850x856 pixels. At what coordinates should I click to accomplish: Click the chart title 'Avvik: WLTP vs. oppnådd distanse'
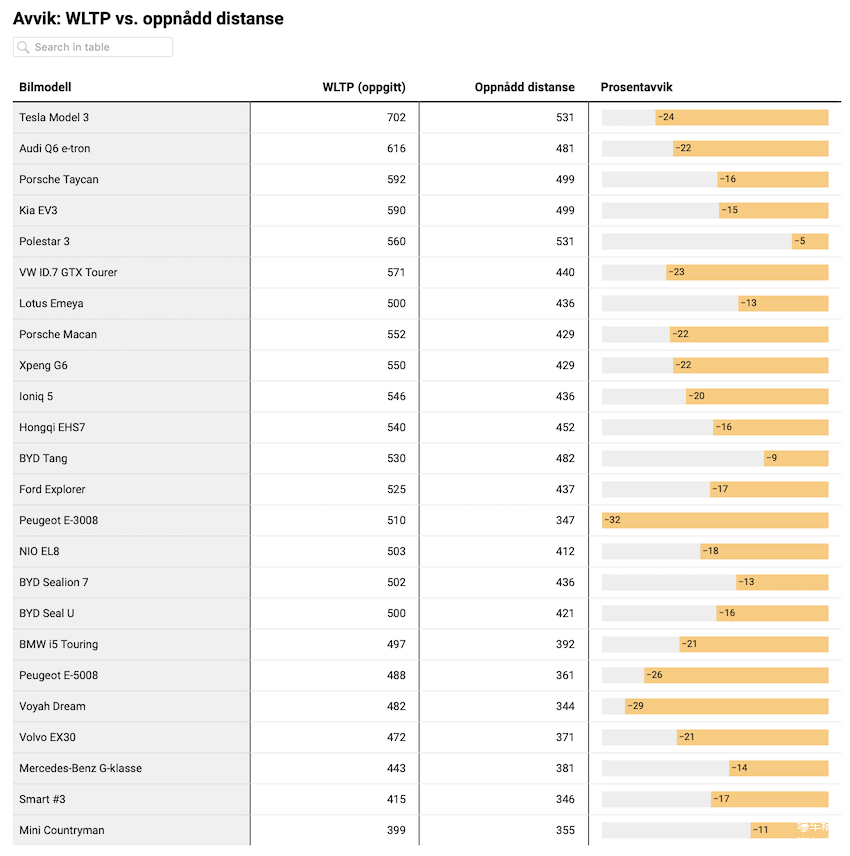point(148,19)
